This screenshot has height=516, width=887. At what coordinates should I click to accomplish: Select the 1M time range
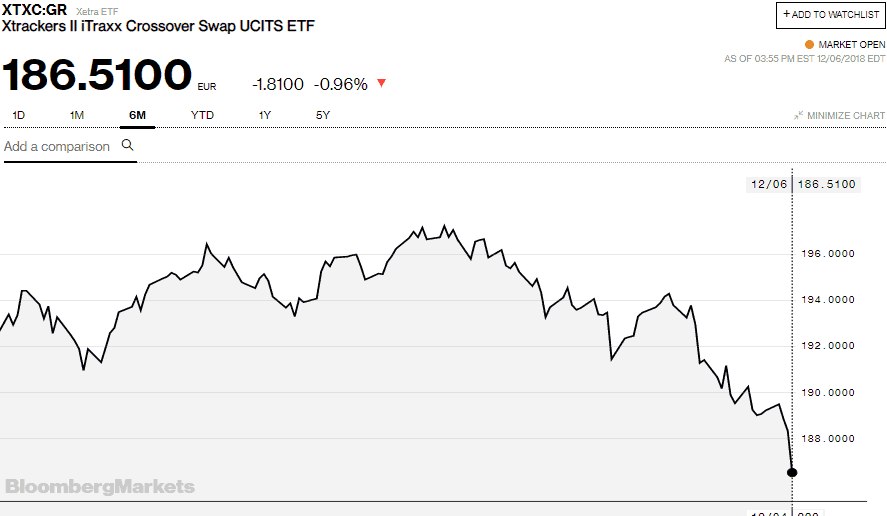[x=77, y=115]
